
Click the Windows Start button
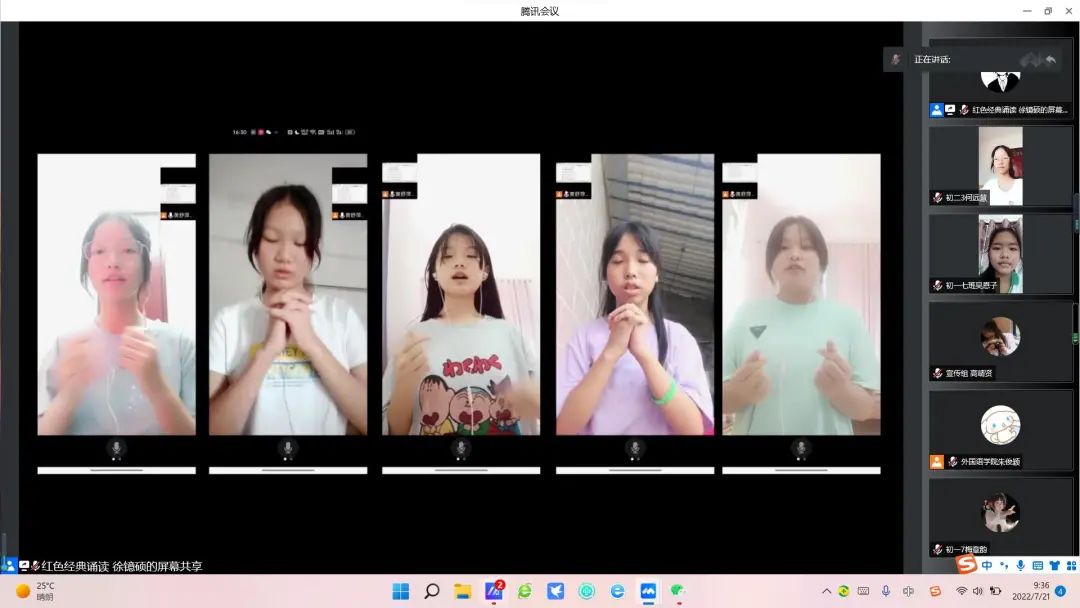pyautogui.click(x=400, y=591)
